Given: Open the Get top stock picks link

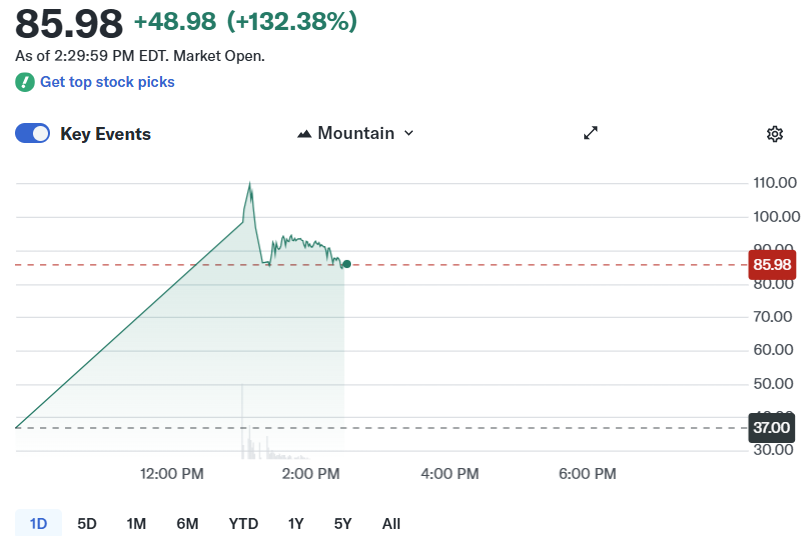Looking at the screenshot, I should coord(107,82).
